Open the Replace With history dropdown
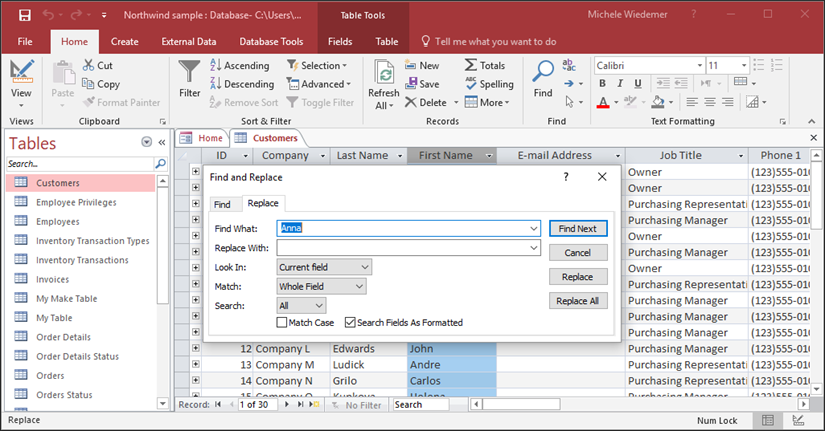Image resolution: width=825 pixels, height=431 pixels. pyautogui.click(x=534, y=247)
